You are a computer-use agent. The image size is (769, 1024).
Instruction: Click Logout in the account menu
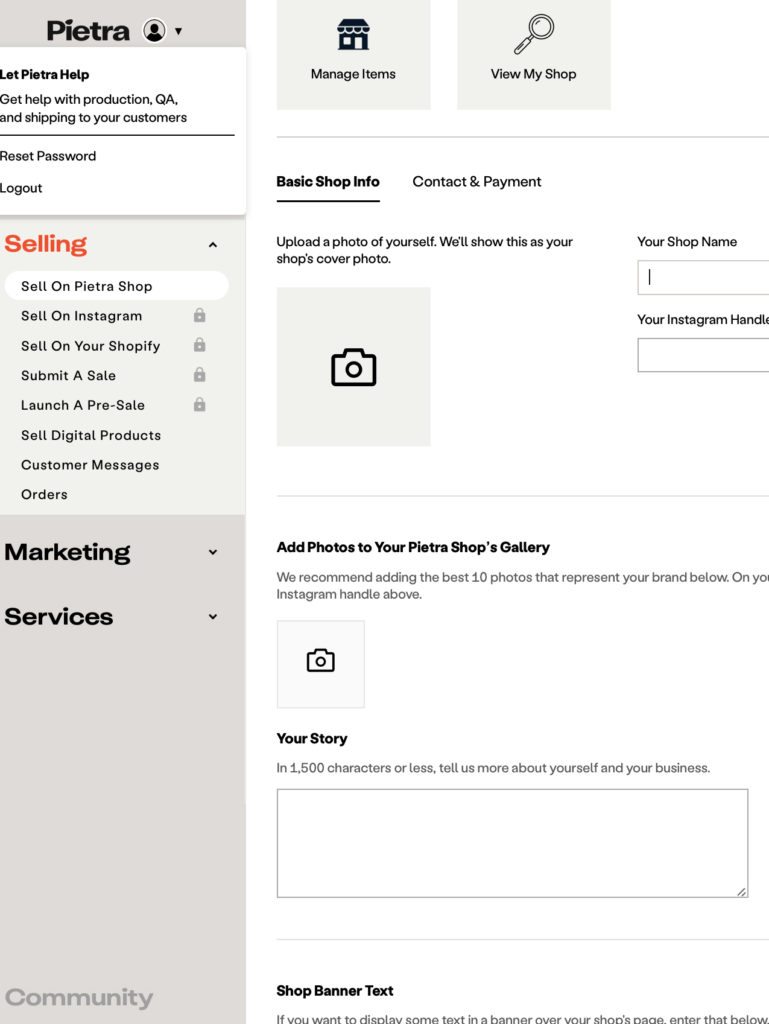tap(21, 188)
